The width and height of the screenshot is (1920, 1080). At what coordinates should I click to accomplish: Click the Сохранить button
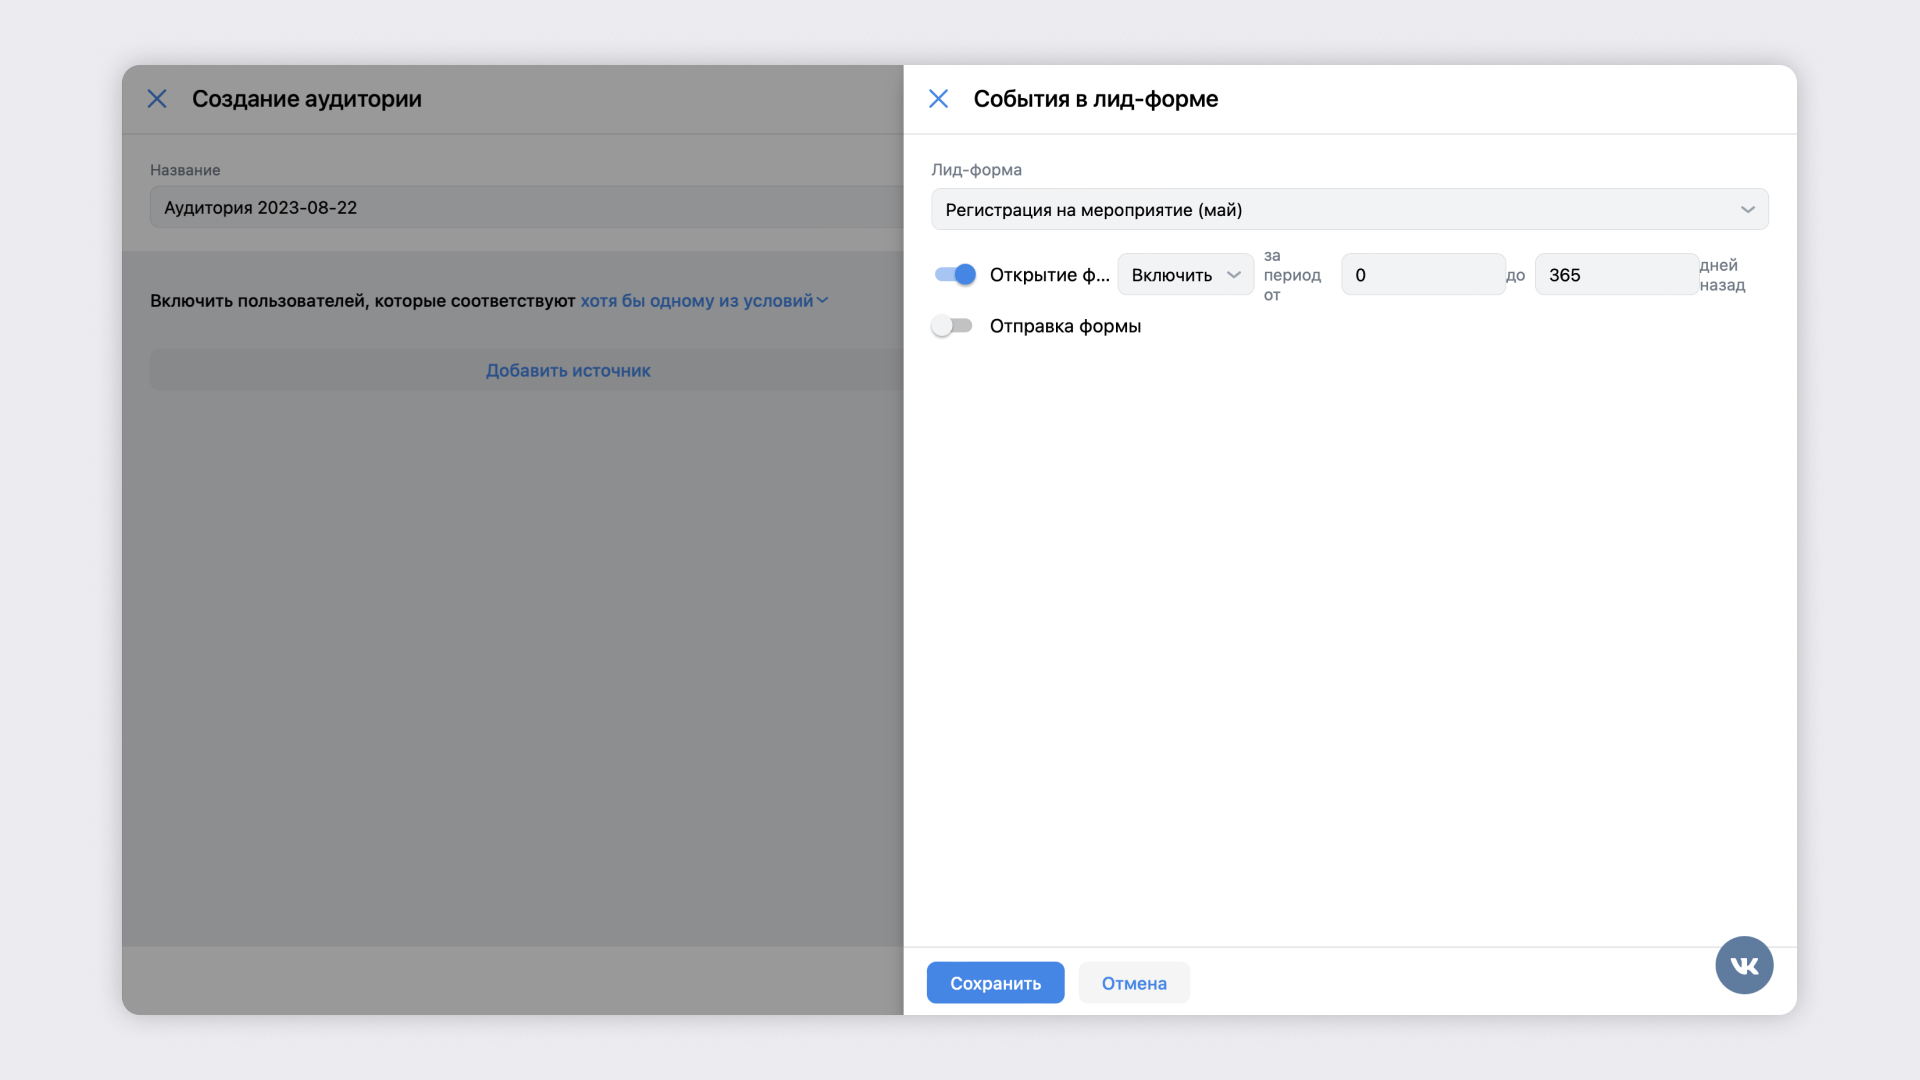995,983
